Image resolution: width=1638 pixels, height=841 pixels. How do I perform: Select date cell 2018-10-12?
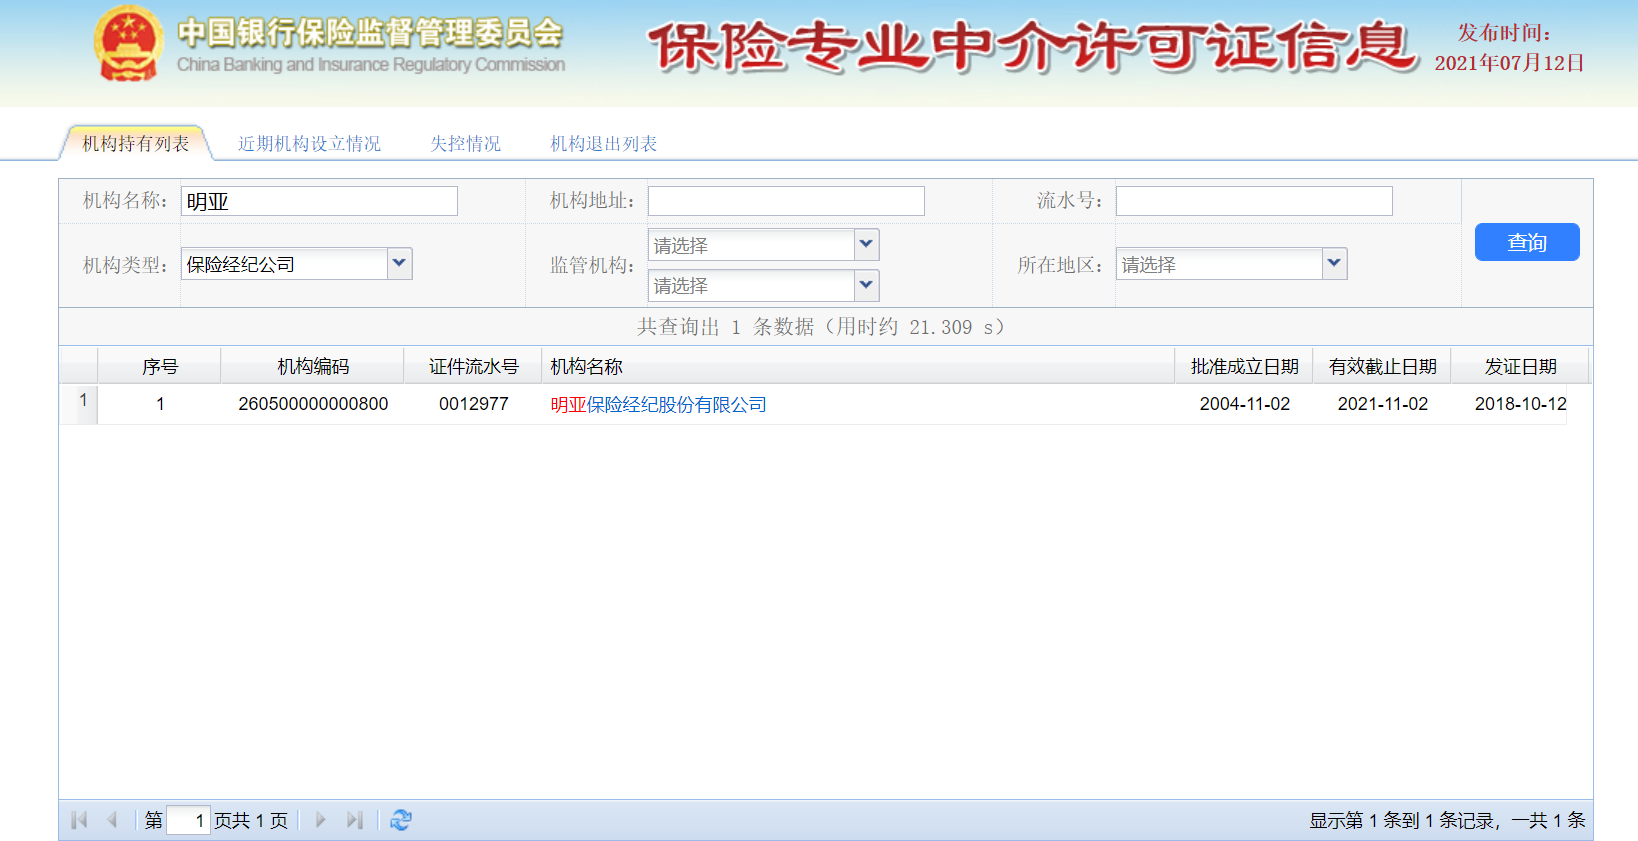(x=1521, y=404)
